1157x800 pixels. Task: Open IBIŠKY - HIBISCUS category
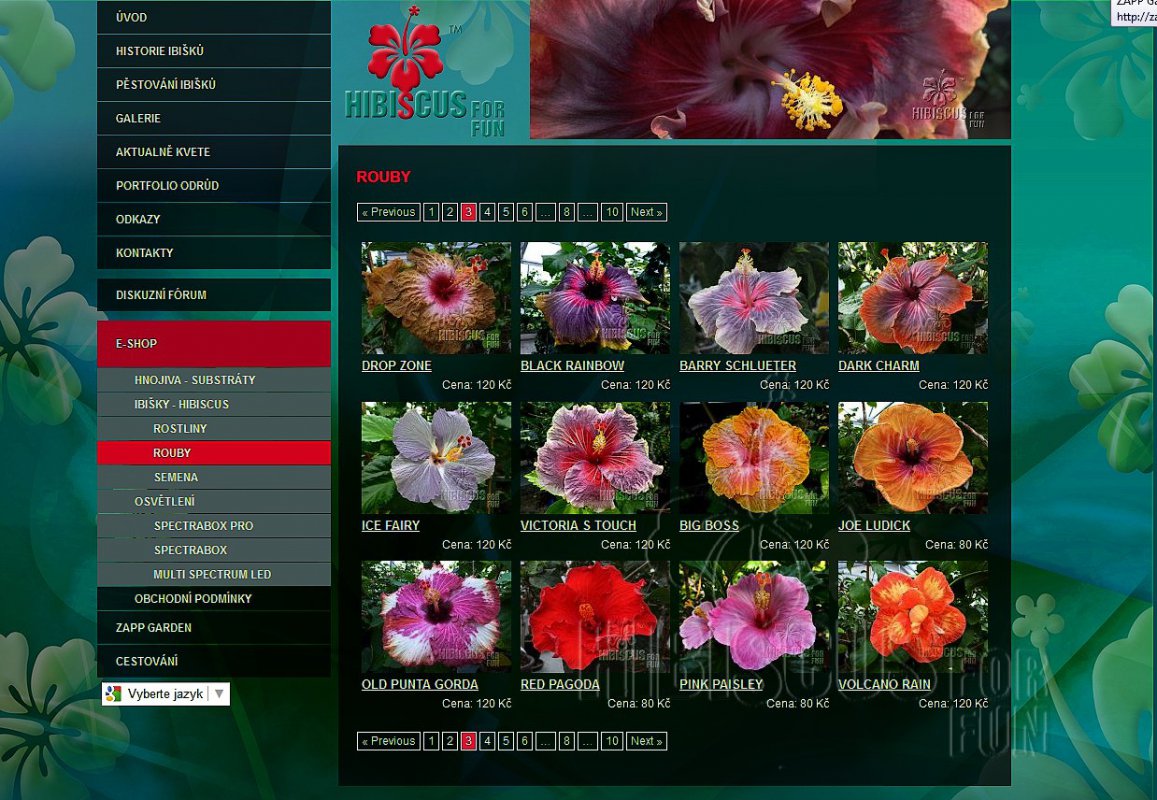click(x=214, y=404)
